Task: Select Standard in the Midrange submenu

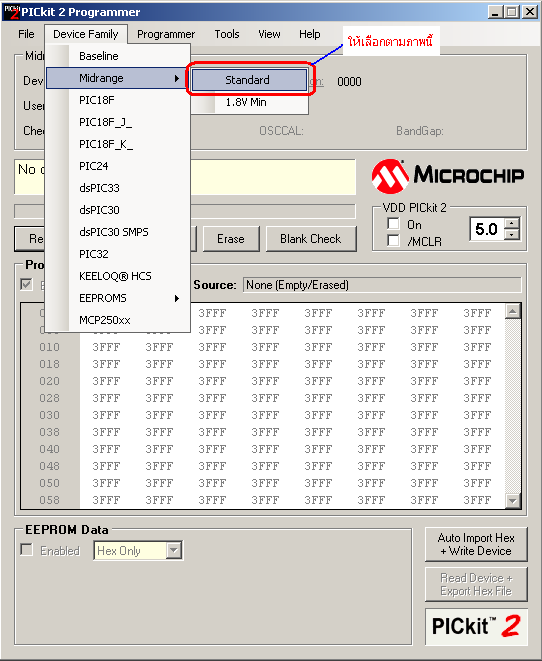Action: [x=249, y=80]
